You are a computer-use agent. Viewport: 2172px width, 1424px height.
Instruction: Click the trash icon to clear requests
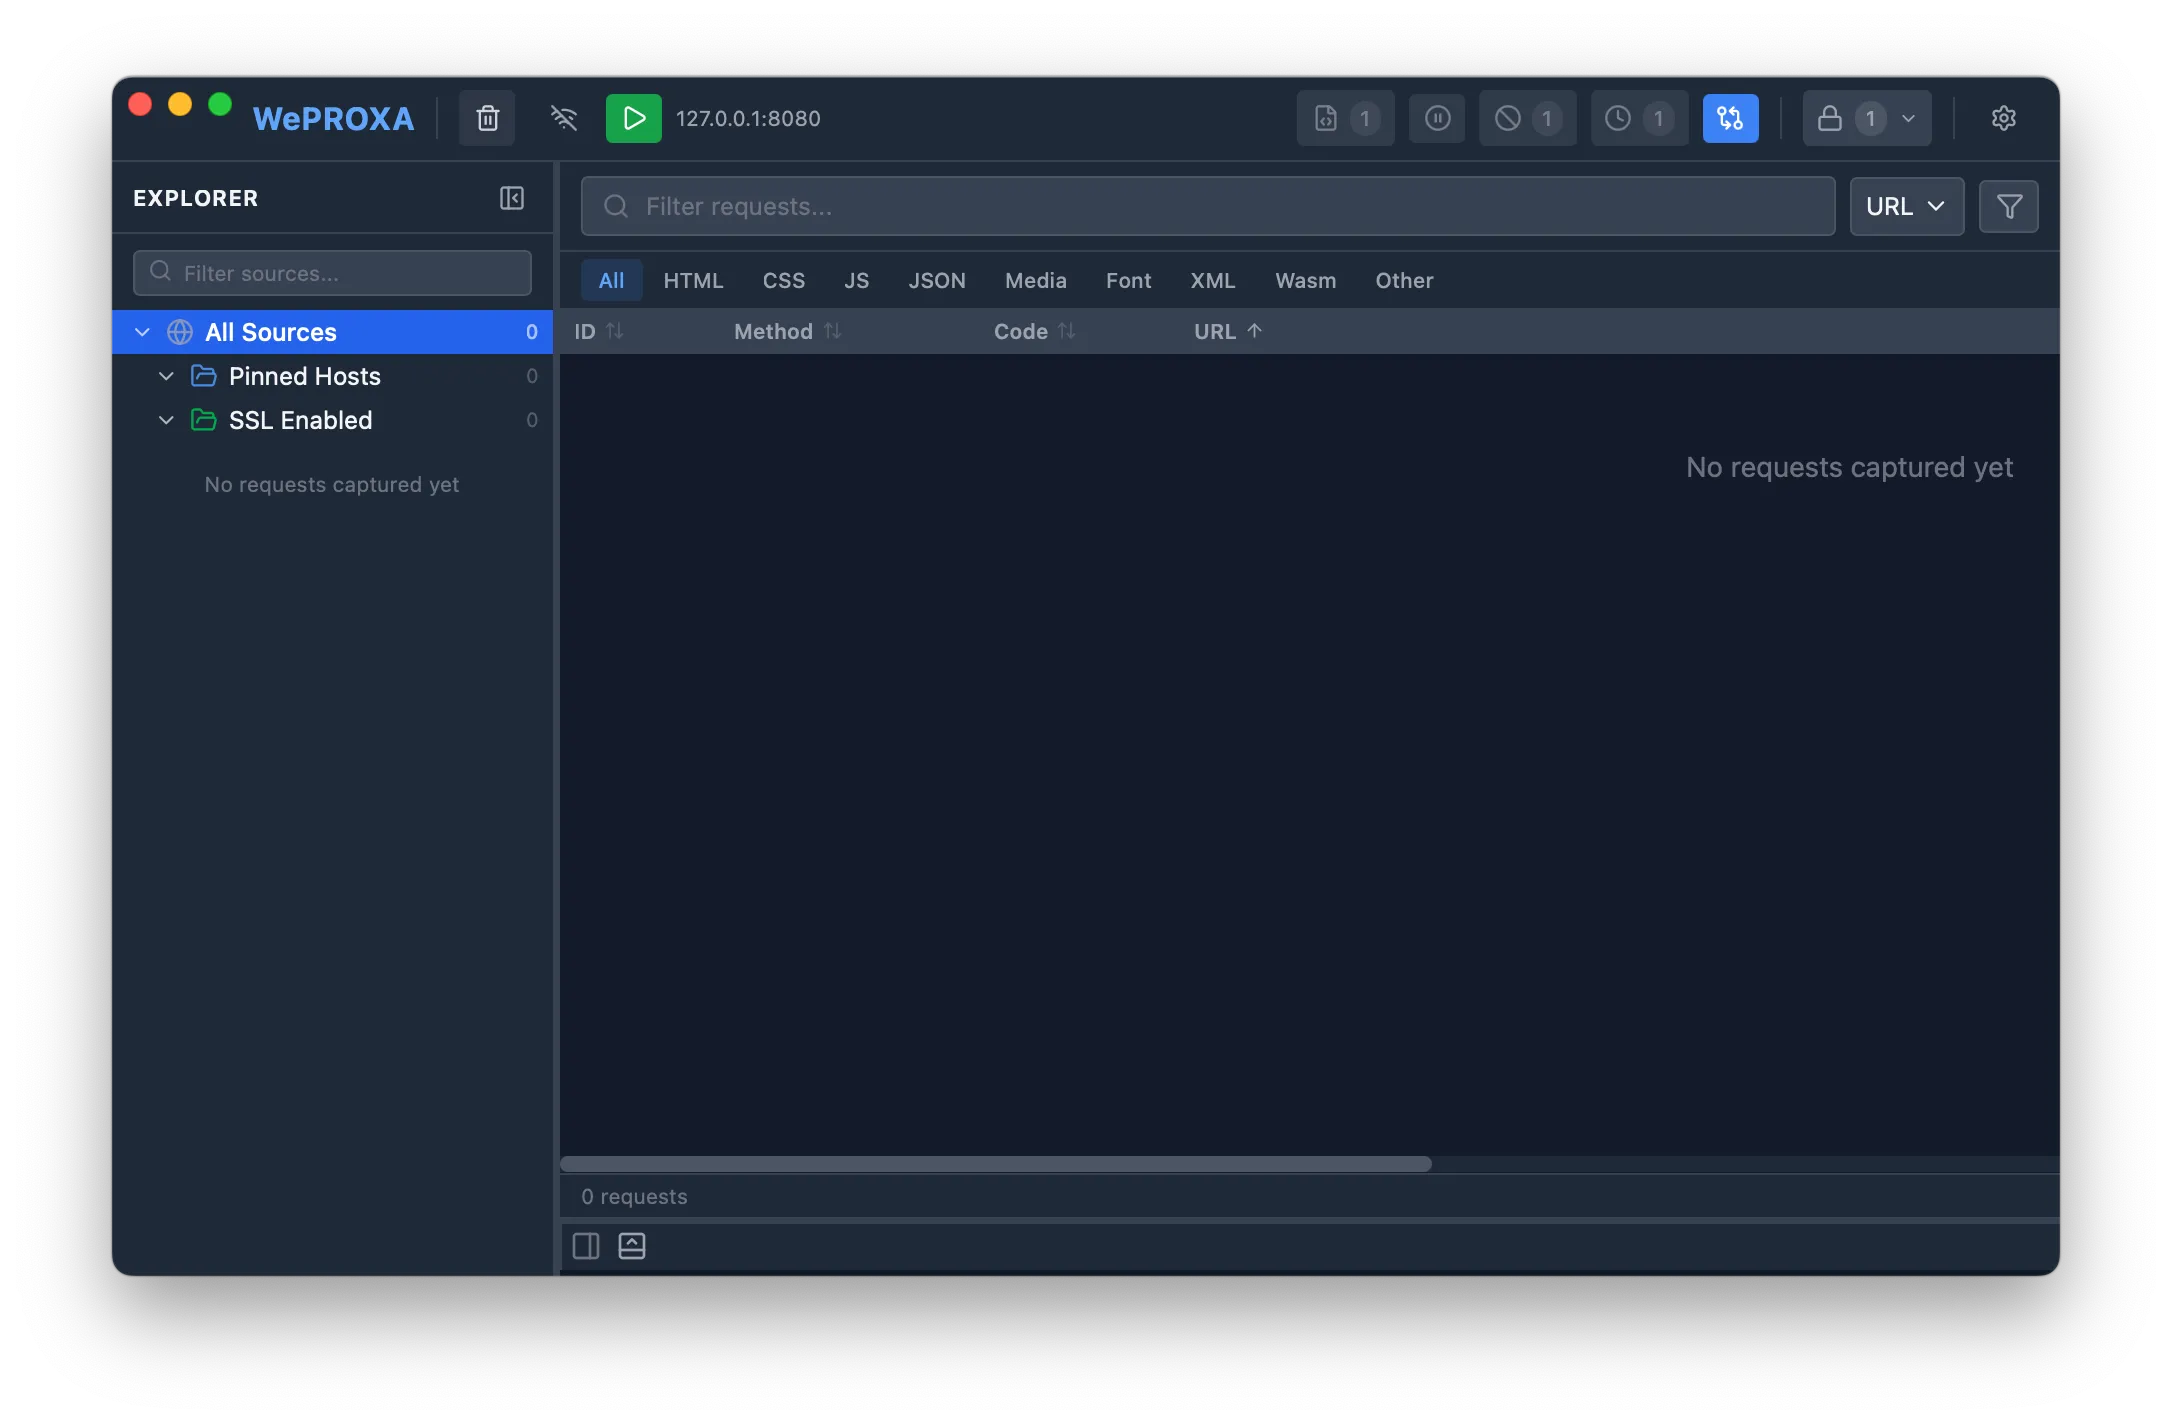tap(487, 118)
